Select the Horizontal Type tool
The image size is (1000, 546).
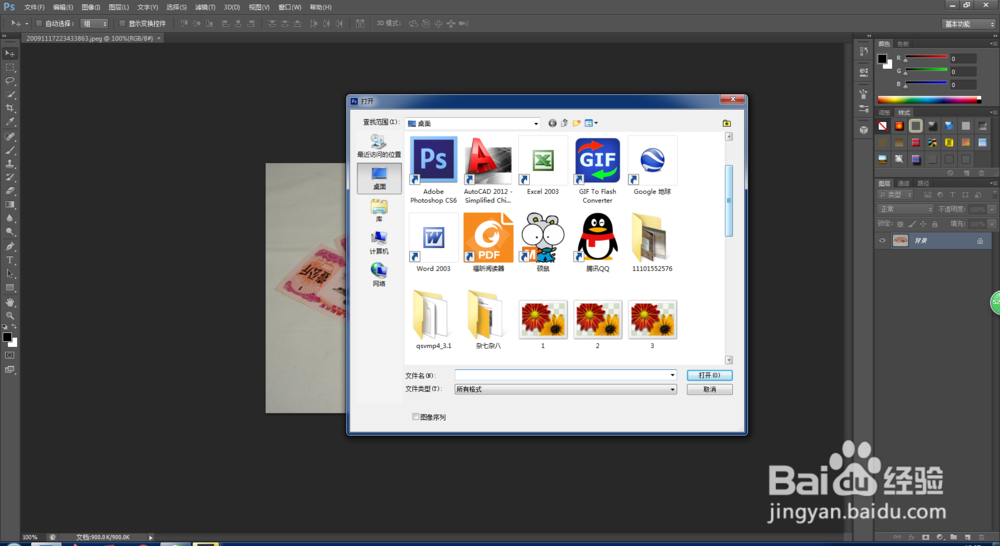click(10, 260)
